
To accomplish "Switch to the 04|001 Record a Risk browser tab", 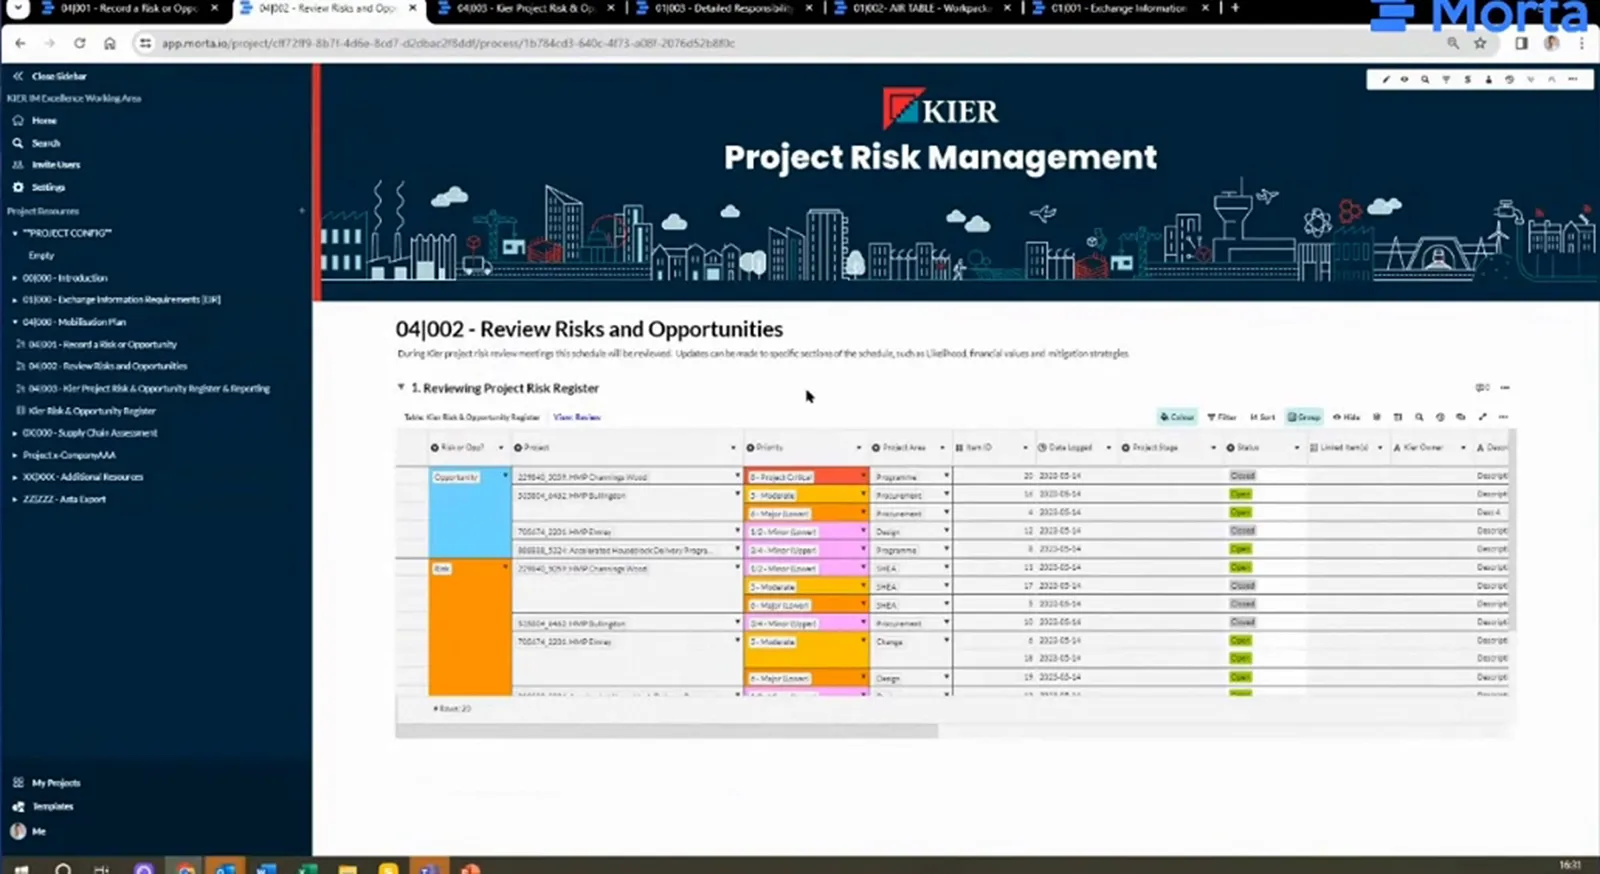I will [130, 8].
